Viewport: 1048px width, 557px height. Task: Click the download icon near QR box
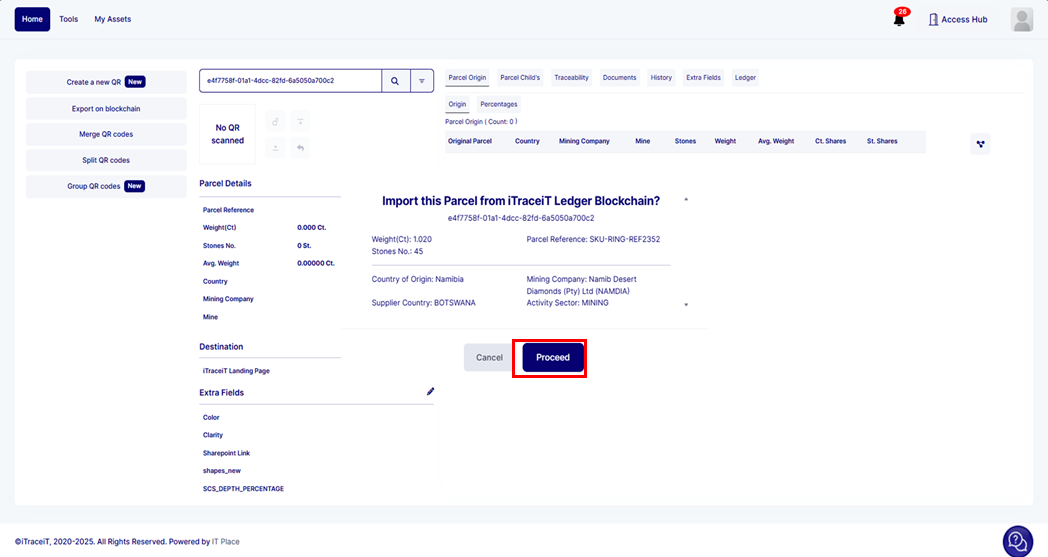300,122
